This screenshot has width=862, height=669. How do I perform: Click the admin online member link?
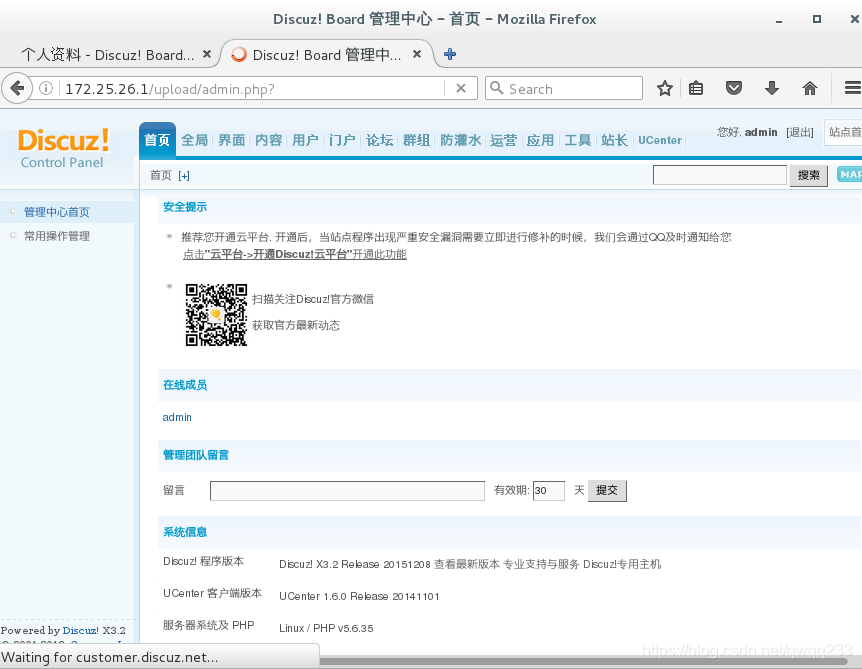[x=177, y=417]
